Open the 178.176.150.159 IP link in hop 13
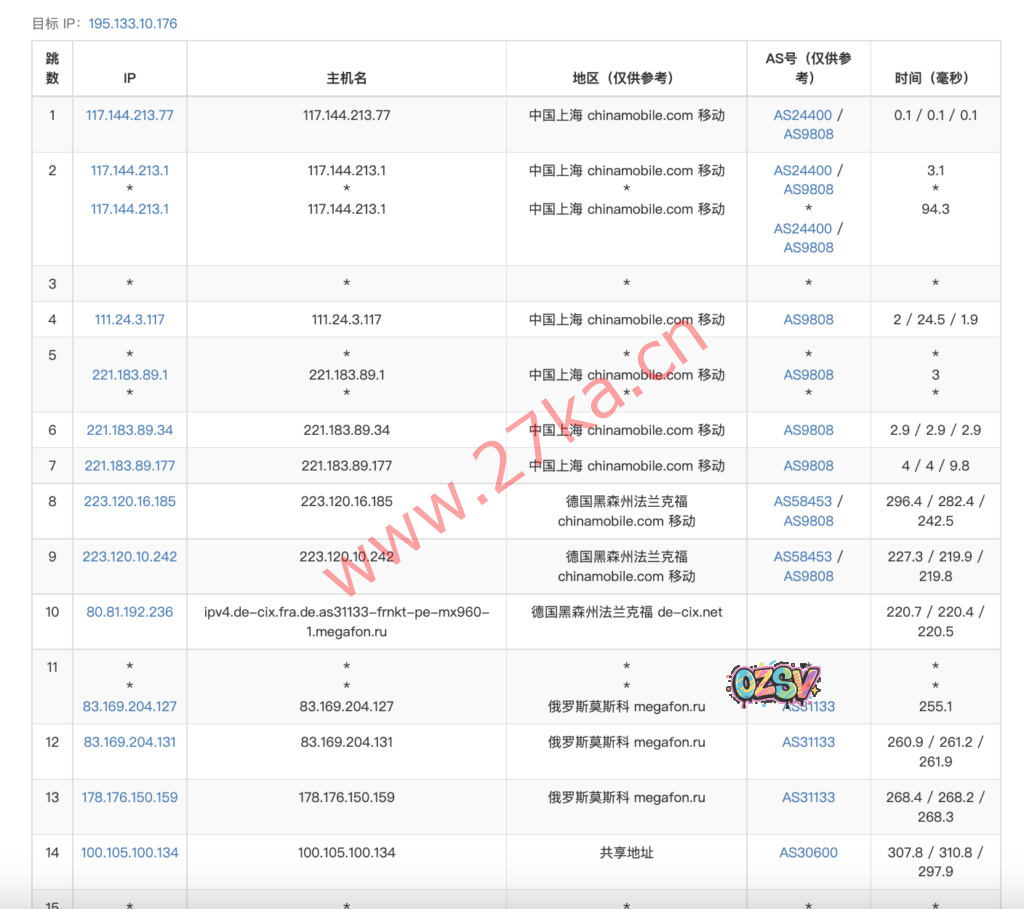Image resolution: width=1024 pixels, height=909 pixels. point(129,797)
